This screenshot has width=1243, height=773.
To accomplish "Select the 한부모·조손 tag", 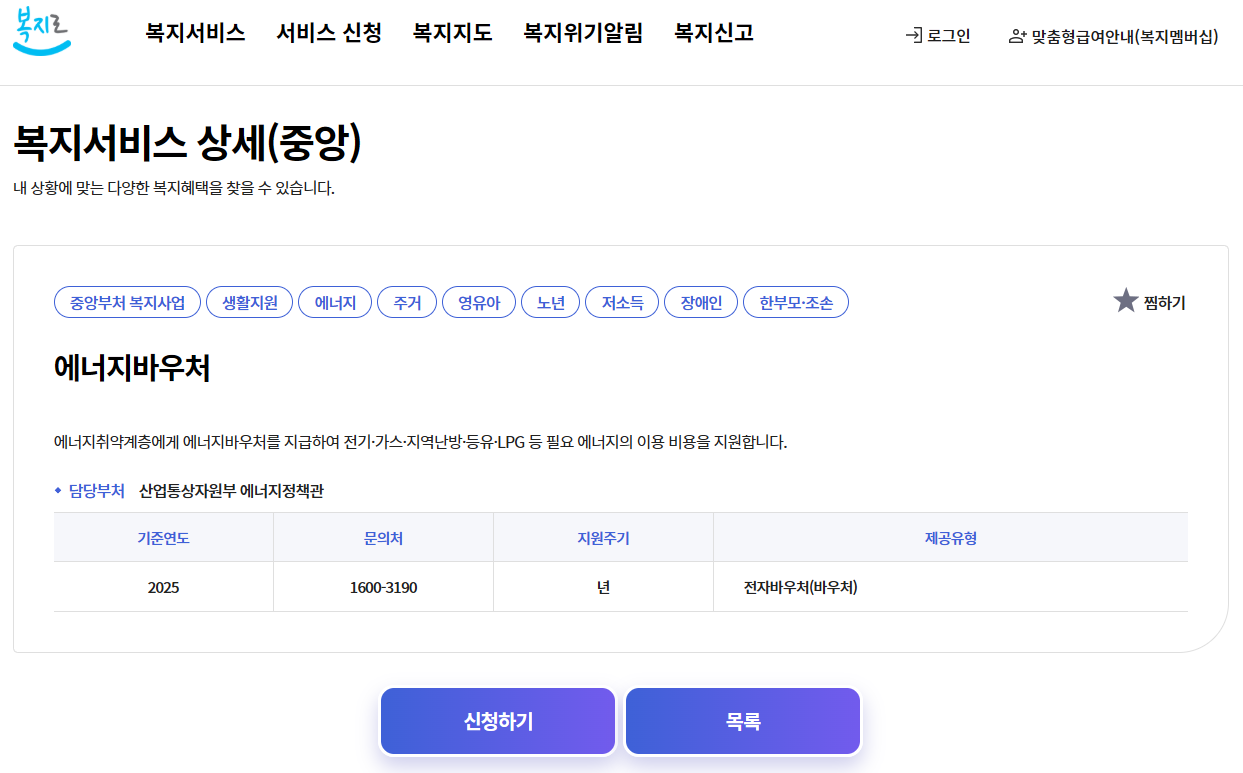I will pos(796,303).
